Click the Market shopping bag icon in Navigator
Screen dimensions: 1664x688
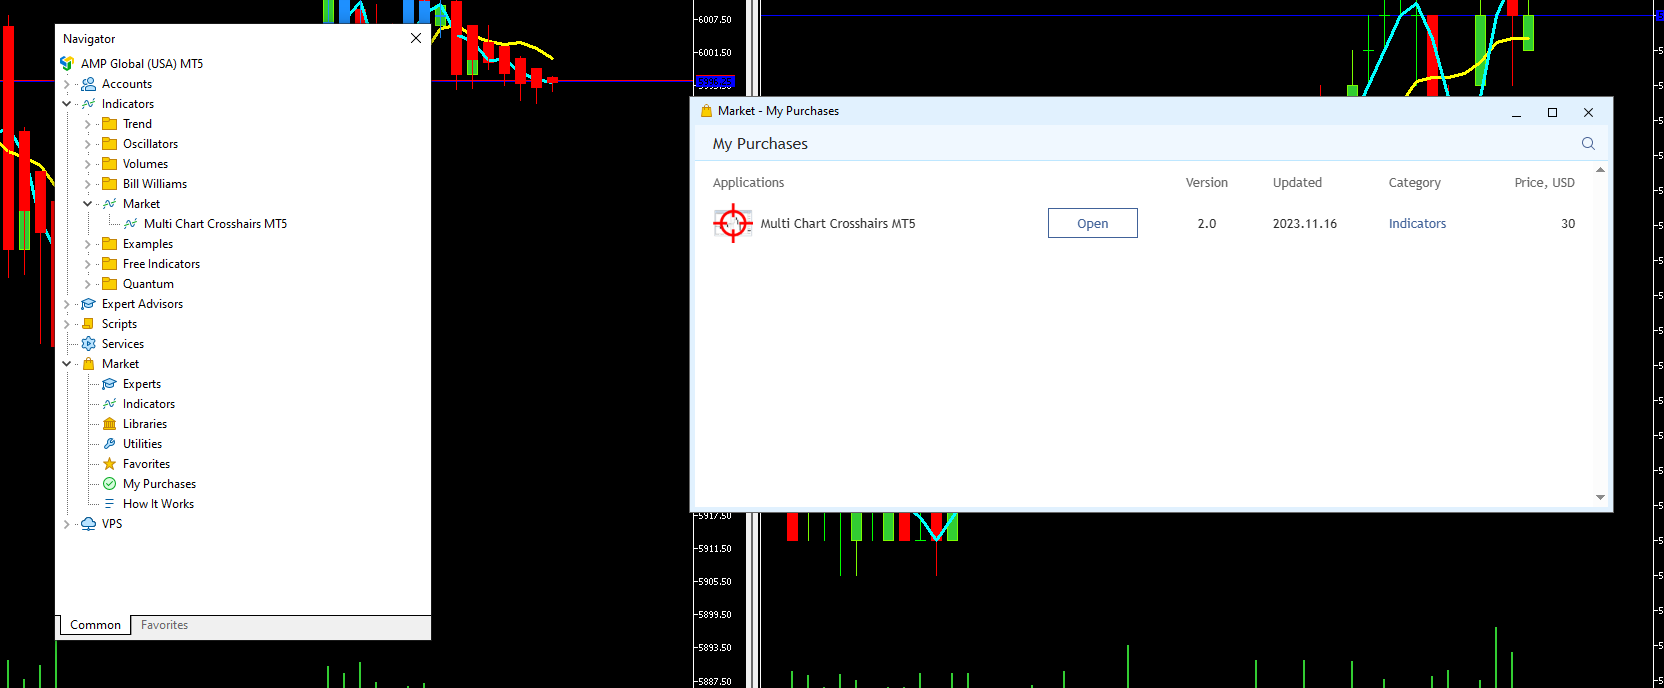click(x=88, y=364)
